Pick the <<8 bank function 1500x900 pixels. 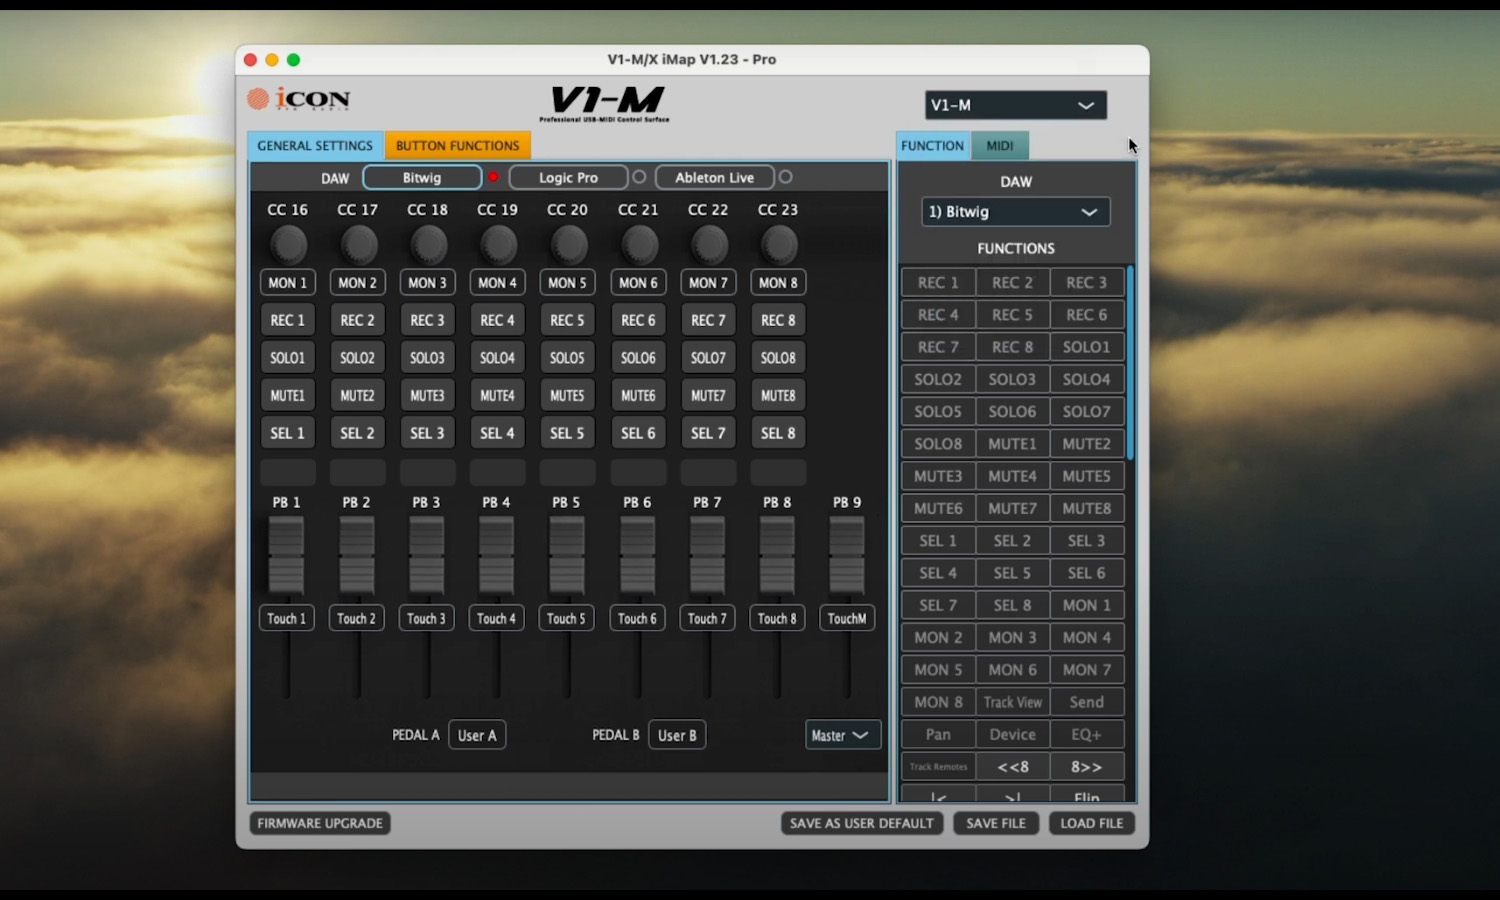[1013, 767]
